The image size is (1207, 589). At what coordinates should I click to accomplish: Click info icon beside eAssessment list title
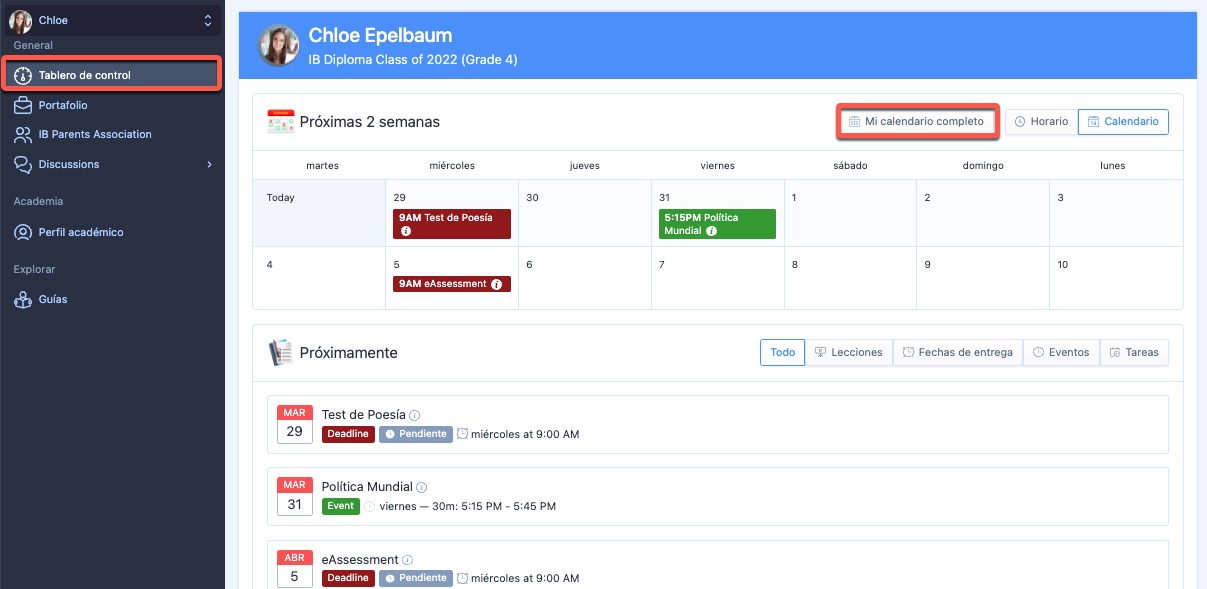pos(408,560)
